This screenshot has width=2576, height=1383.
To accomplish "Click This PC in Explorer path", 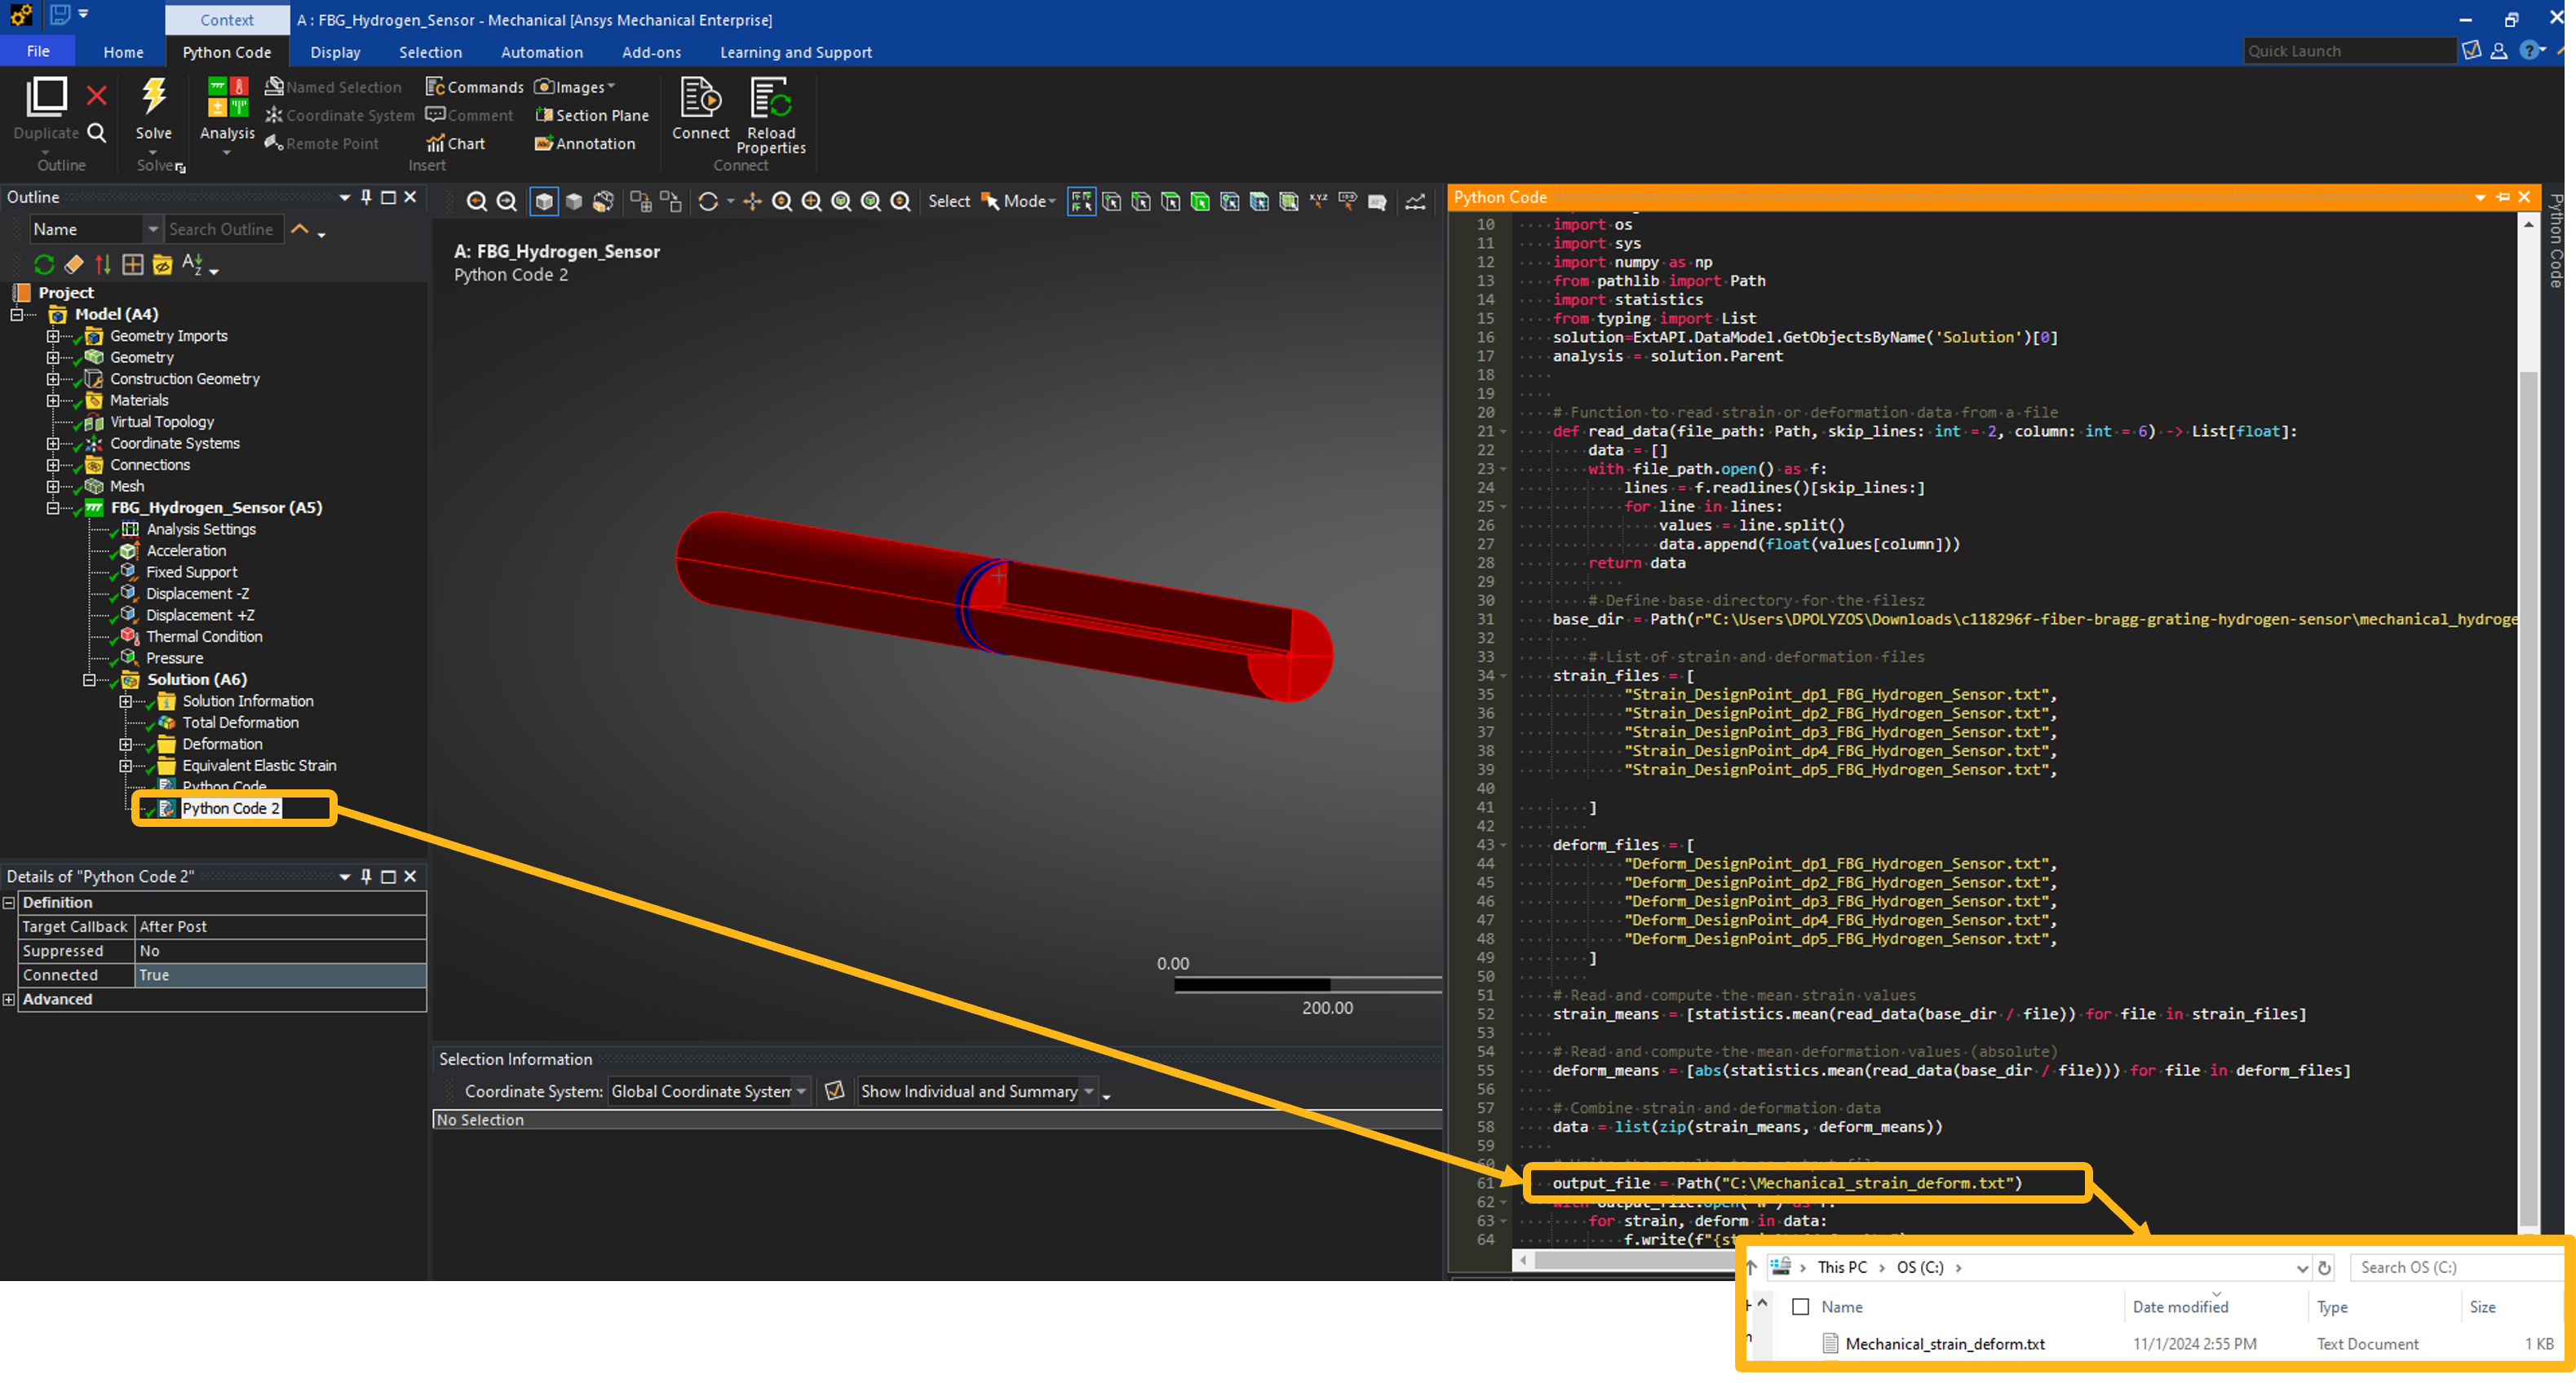I will pos(1842,1267).
